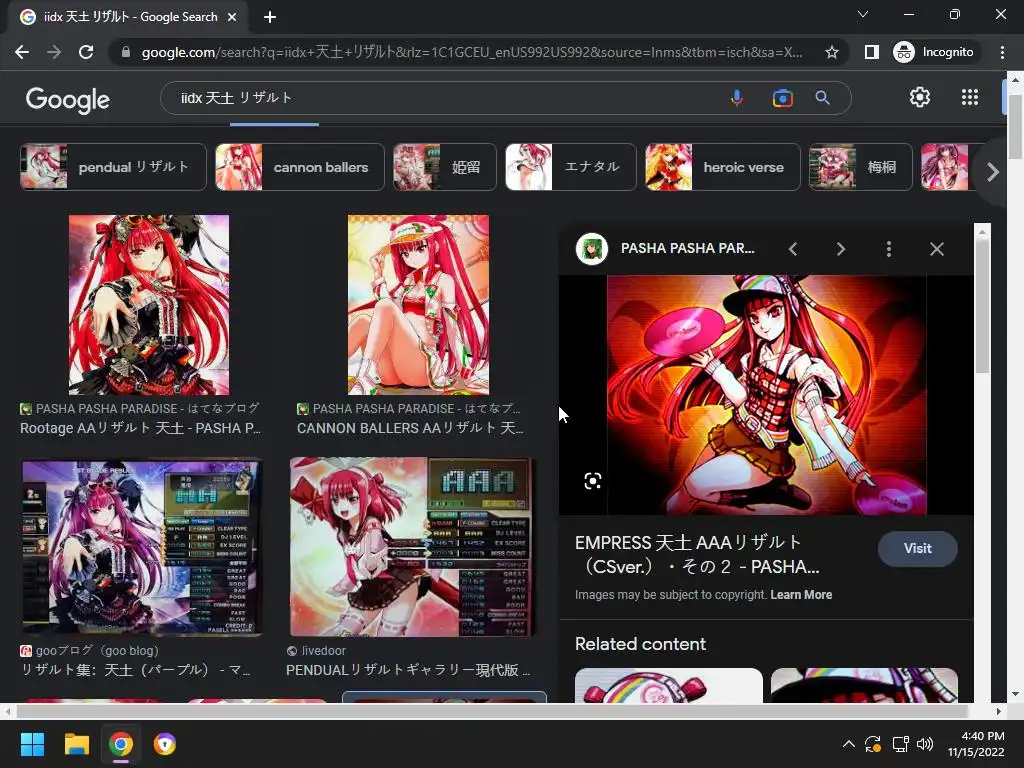Open the Google apps grid
Viewport: 1024px width, 768px height.
point(970,97)
